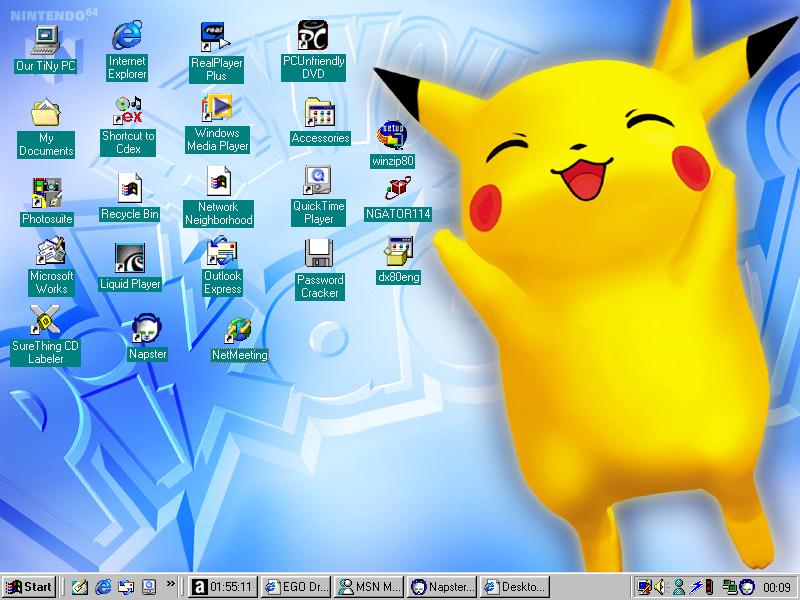Switch to the Napster taskbar button
800x600 pixels.
click(x=443, y=587)
